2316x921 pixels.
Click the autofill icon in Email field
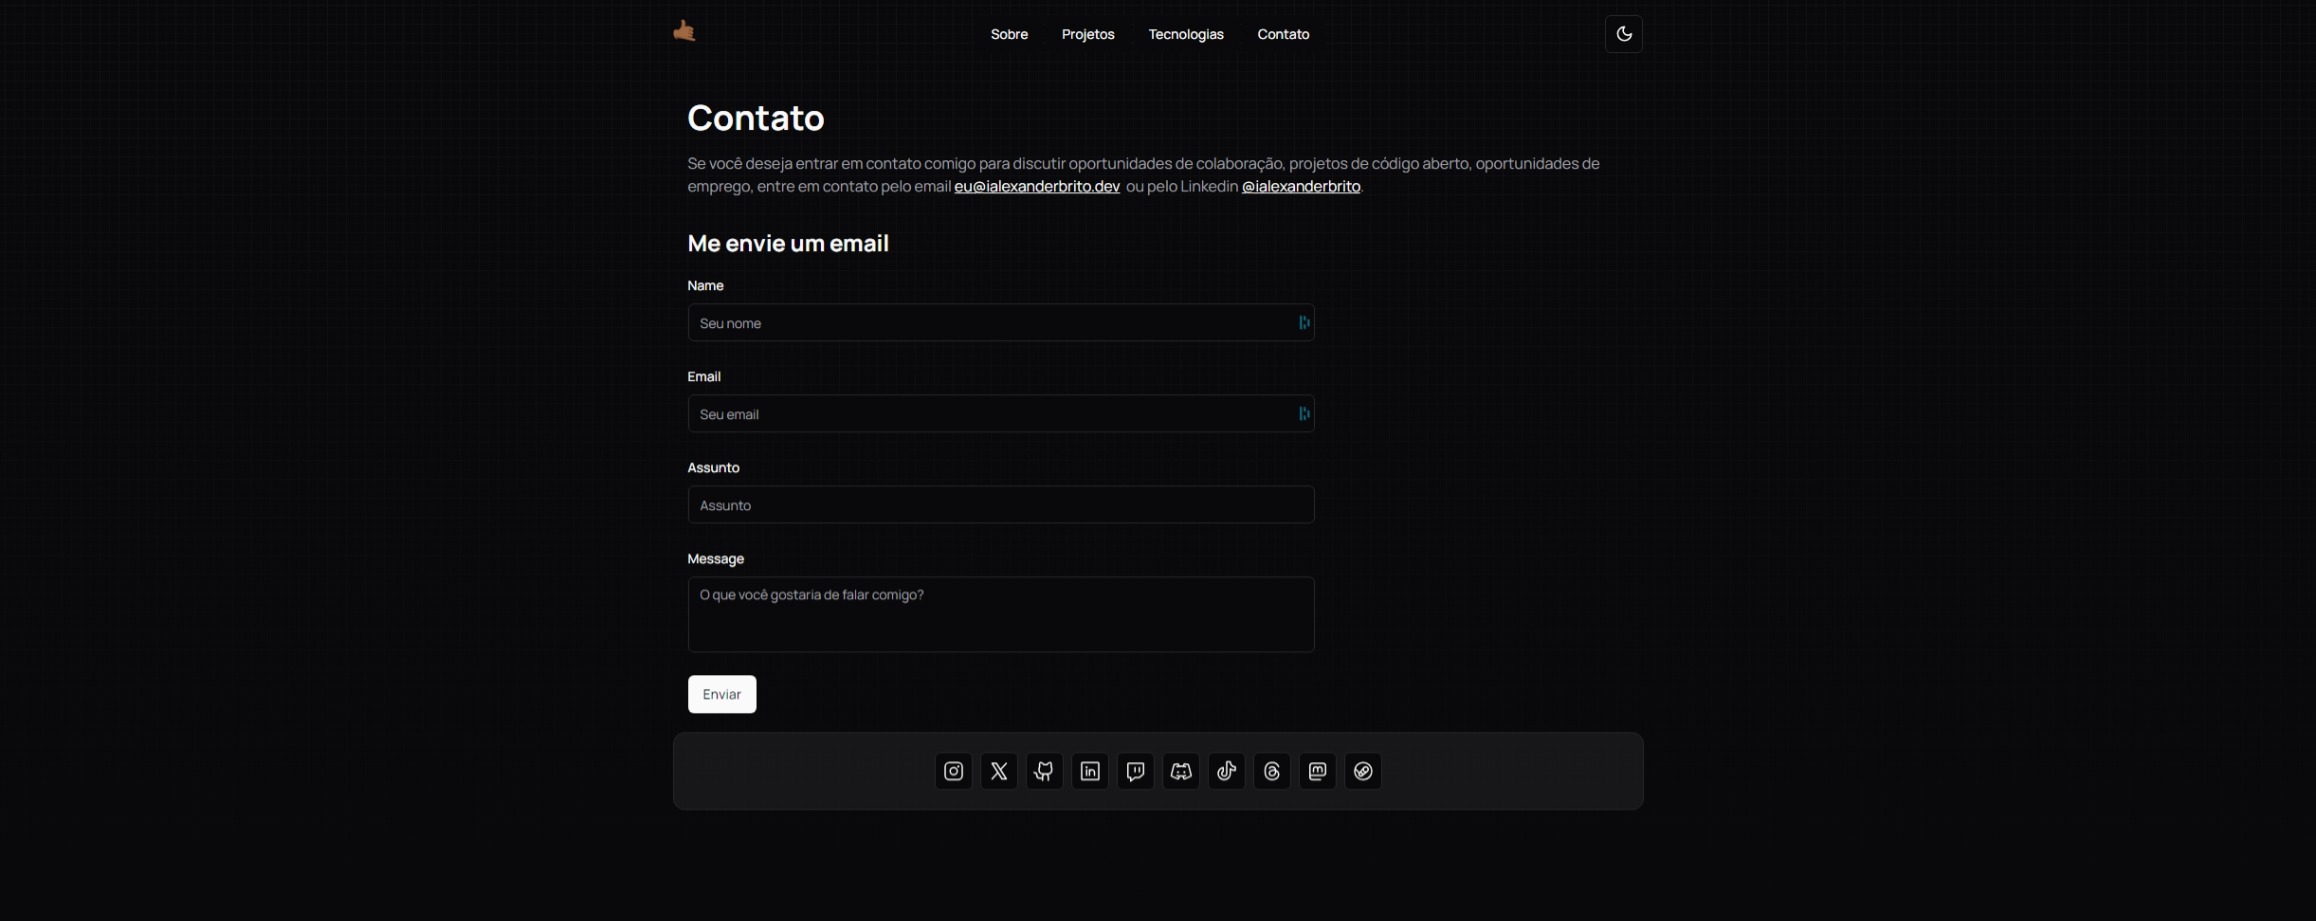click(x=1303, y=414)
